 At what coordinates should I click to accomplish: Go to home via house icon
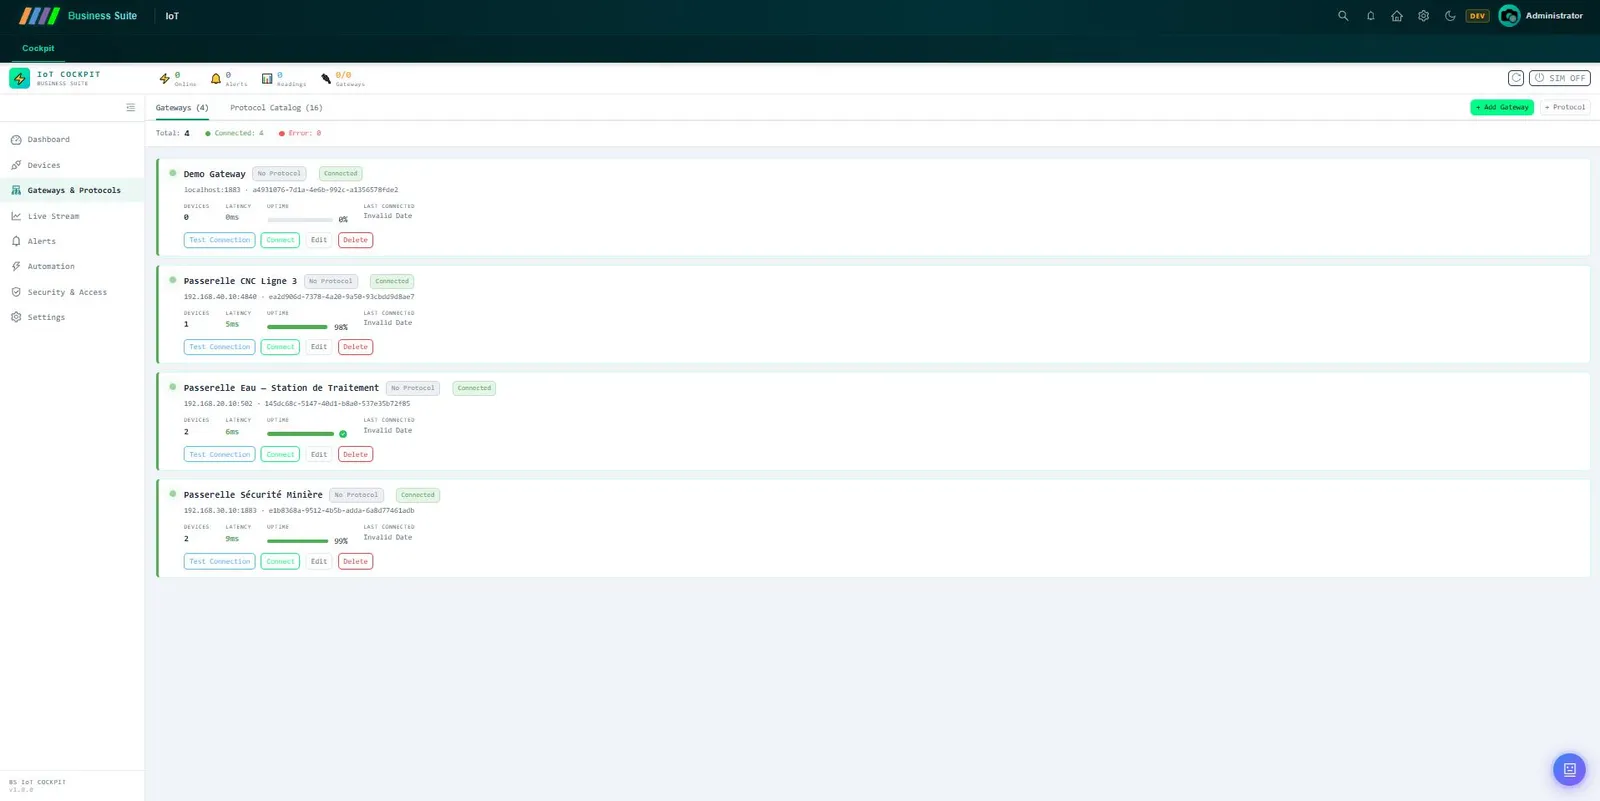(1397, 16)
